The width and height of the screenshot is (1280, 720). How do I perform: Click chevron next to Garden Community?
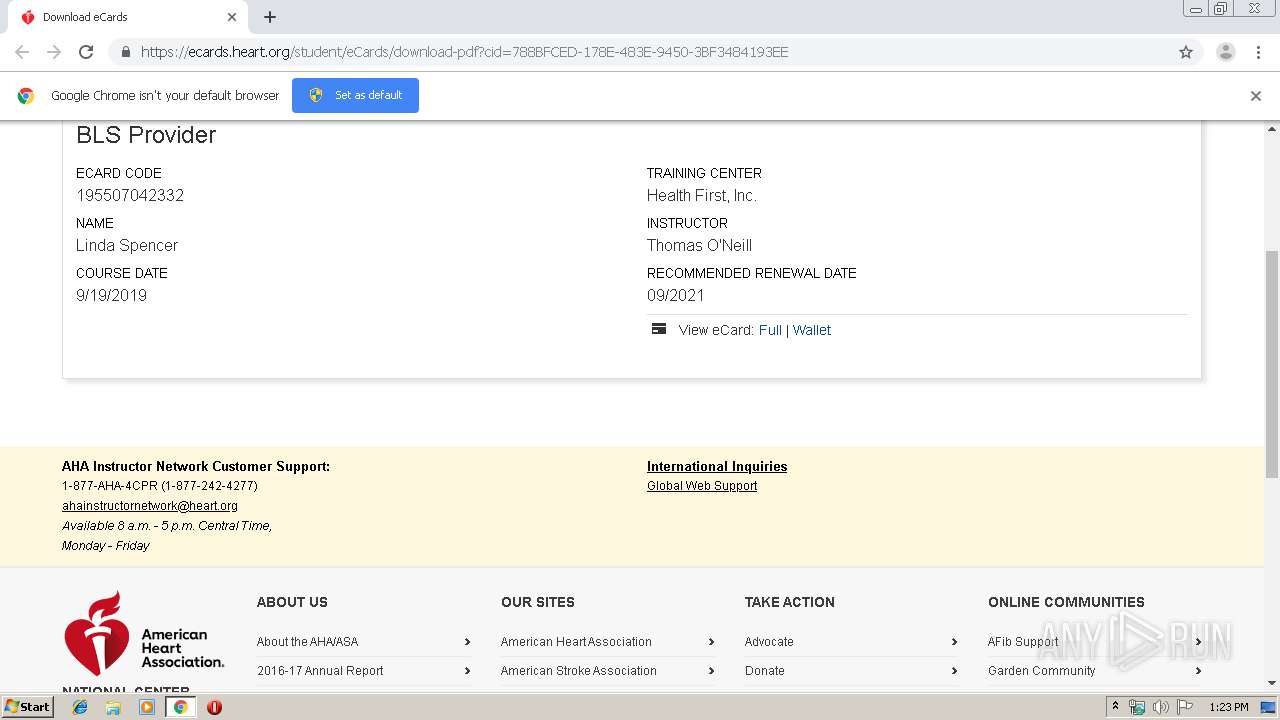pos(1198,671)
